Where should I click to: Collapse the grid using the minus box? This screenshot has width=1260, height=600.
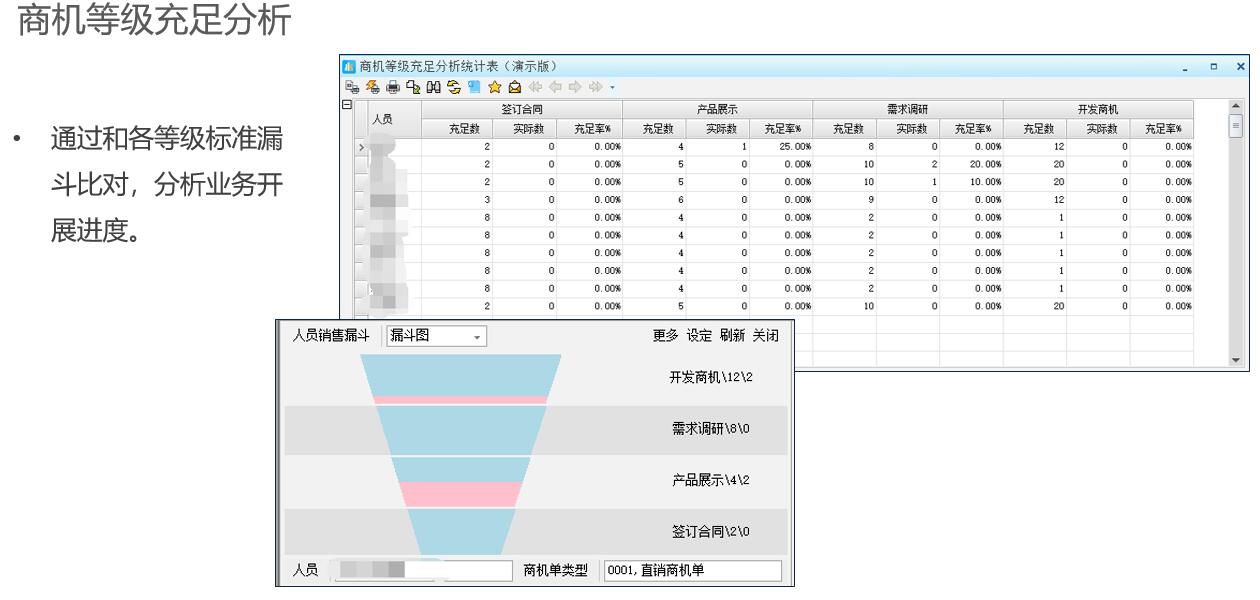coord(348,105)
